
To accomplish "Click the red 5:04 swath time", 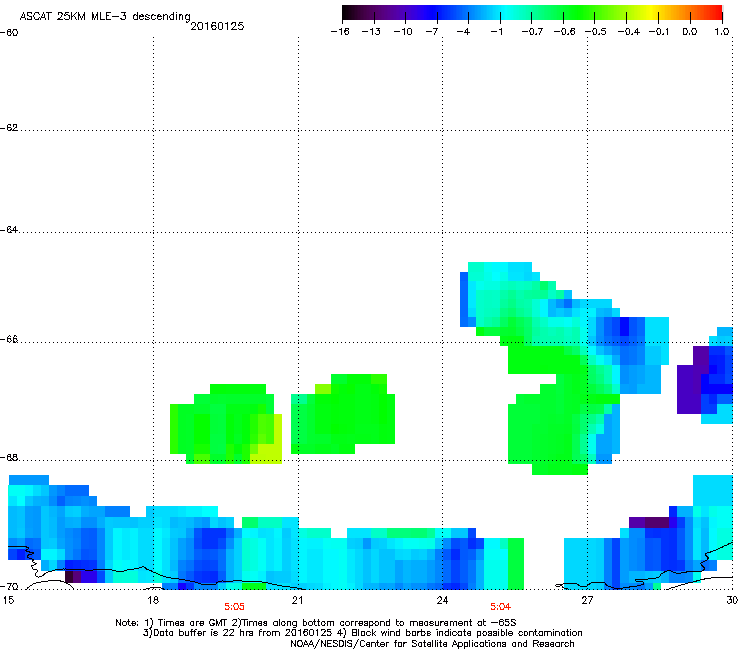I will (x=500, y=607).
